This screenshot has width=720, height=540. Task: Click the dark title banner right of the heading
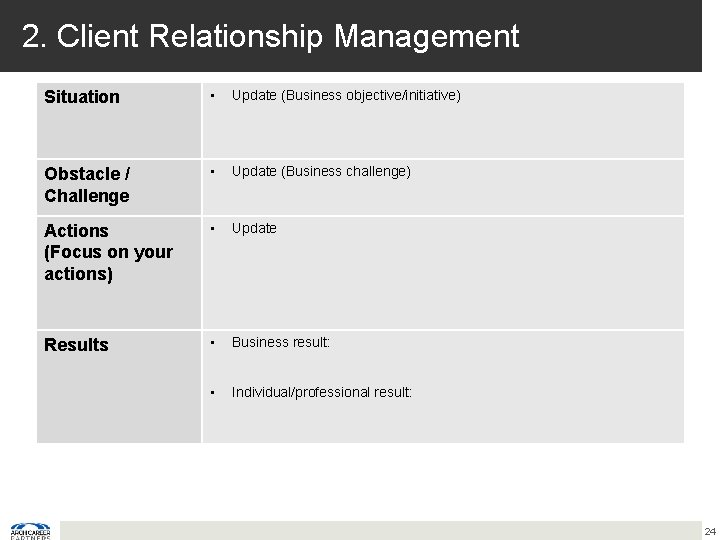(x=620, y=37)
